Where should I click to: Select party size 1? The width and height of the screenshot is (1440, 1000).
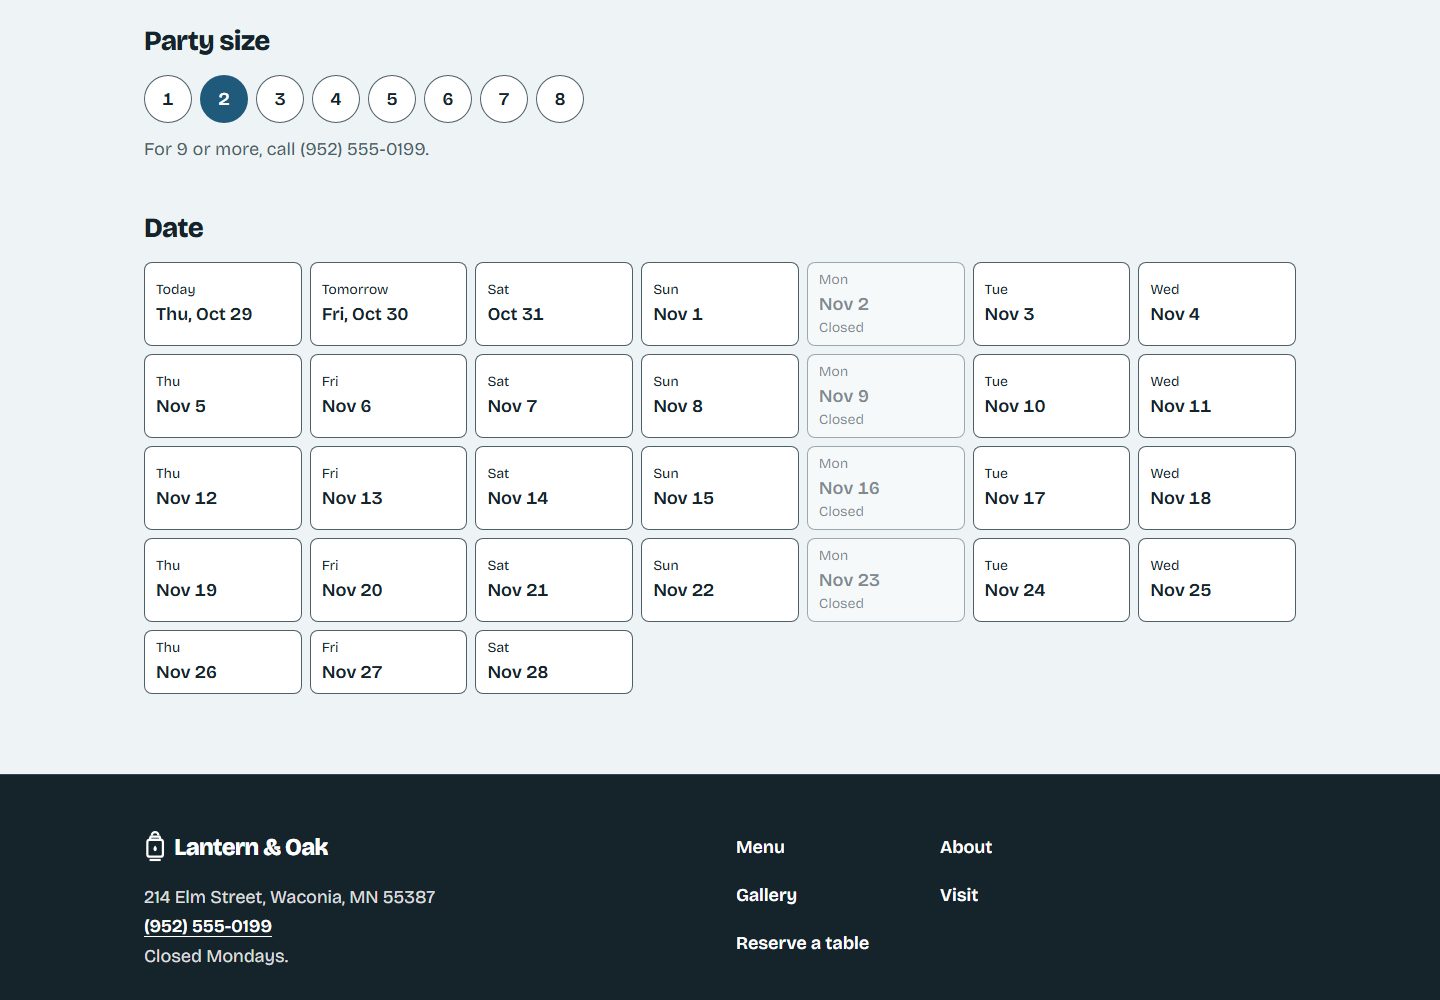click(x=168, y=99)
